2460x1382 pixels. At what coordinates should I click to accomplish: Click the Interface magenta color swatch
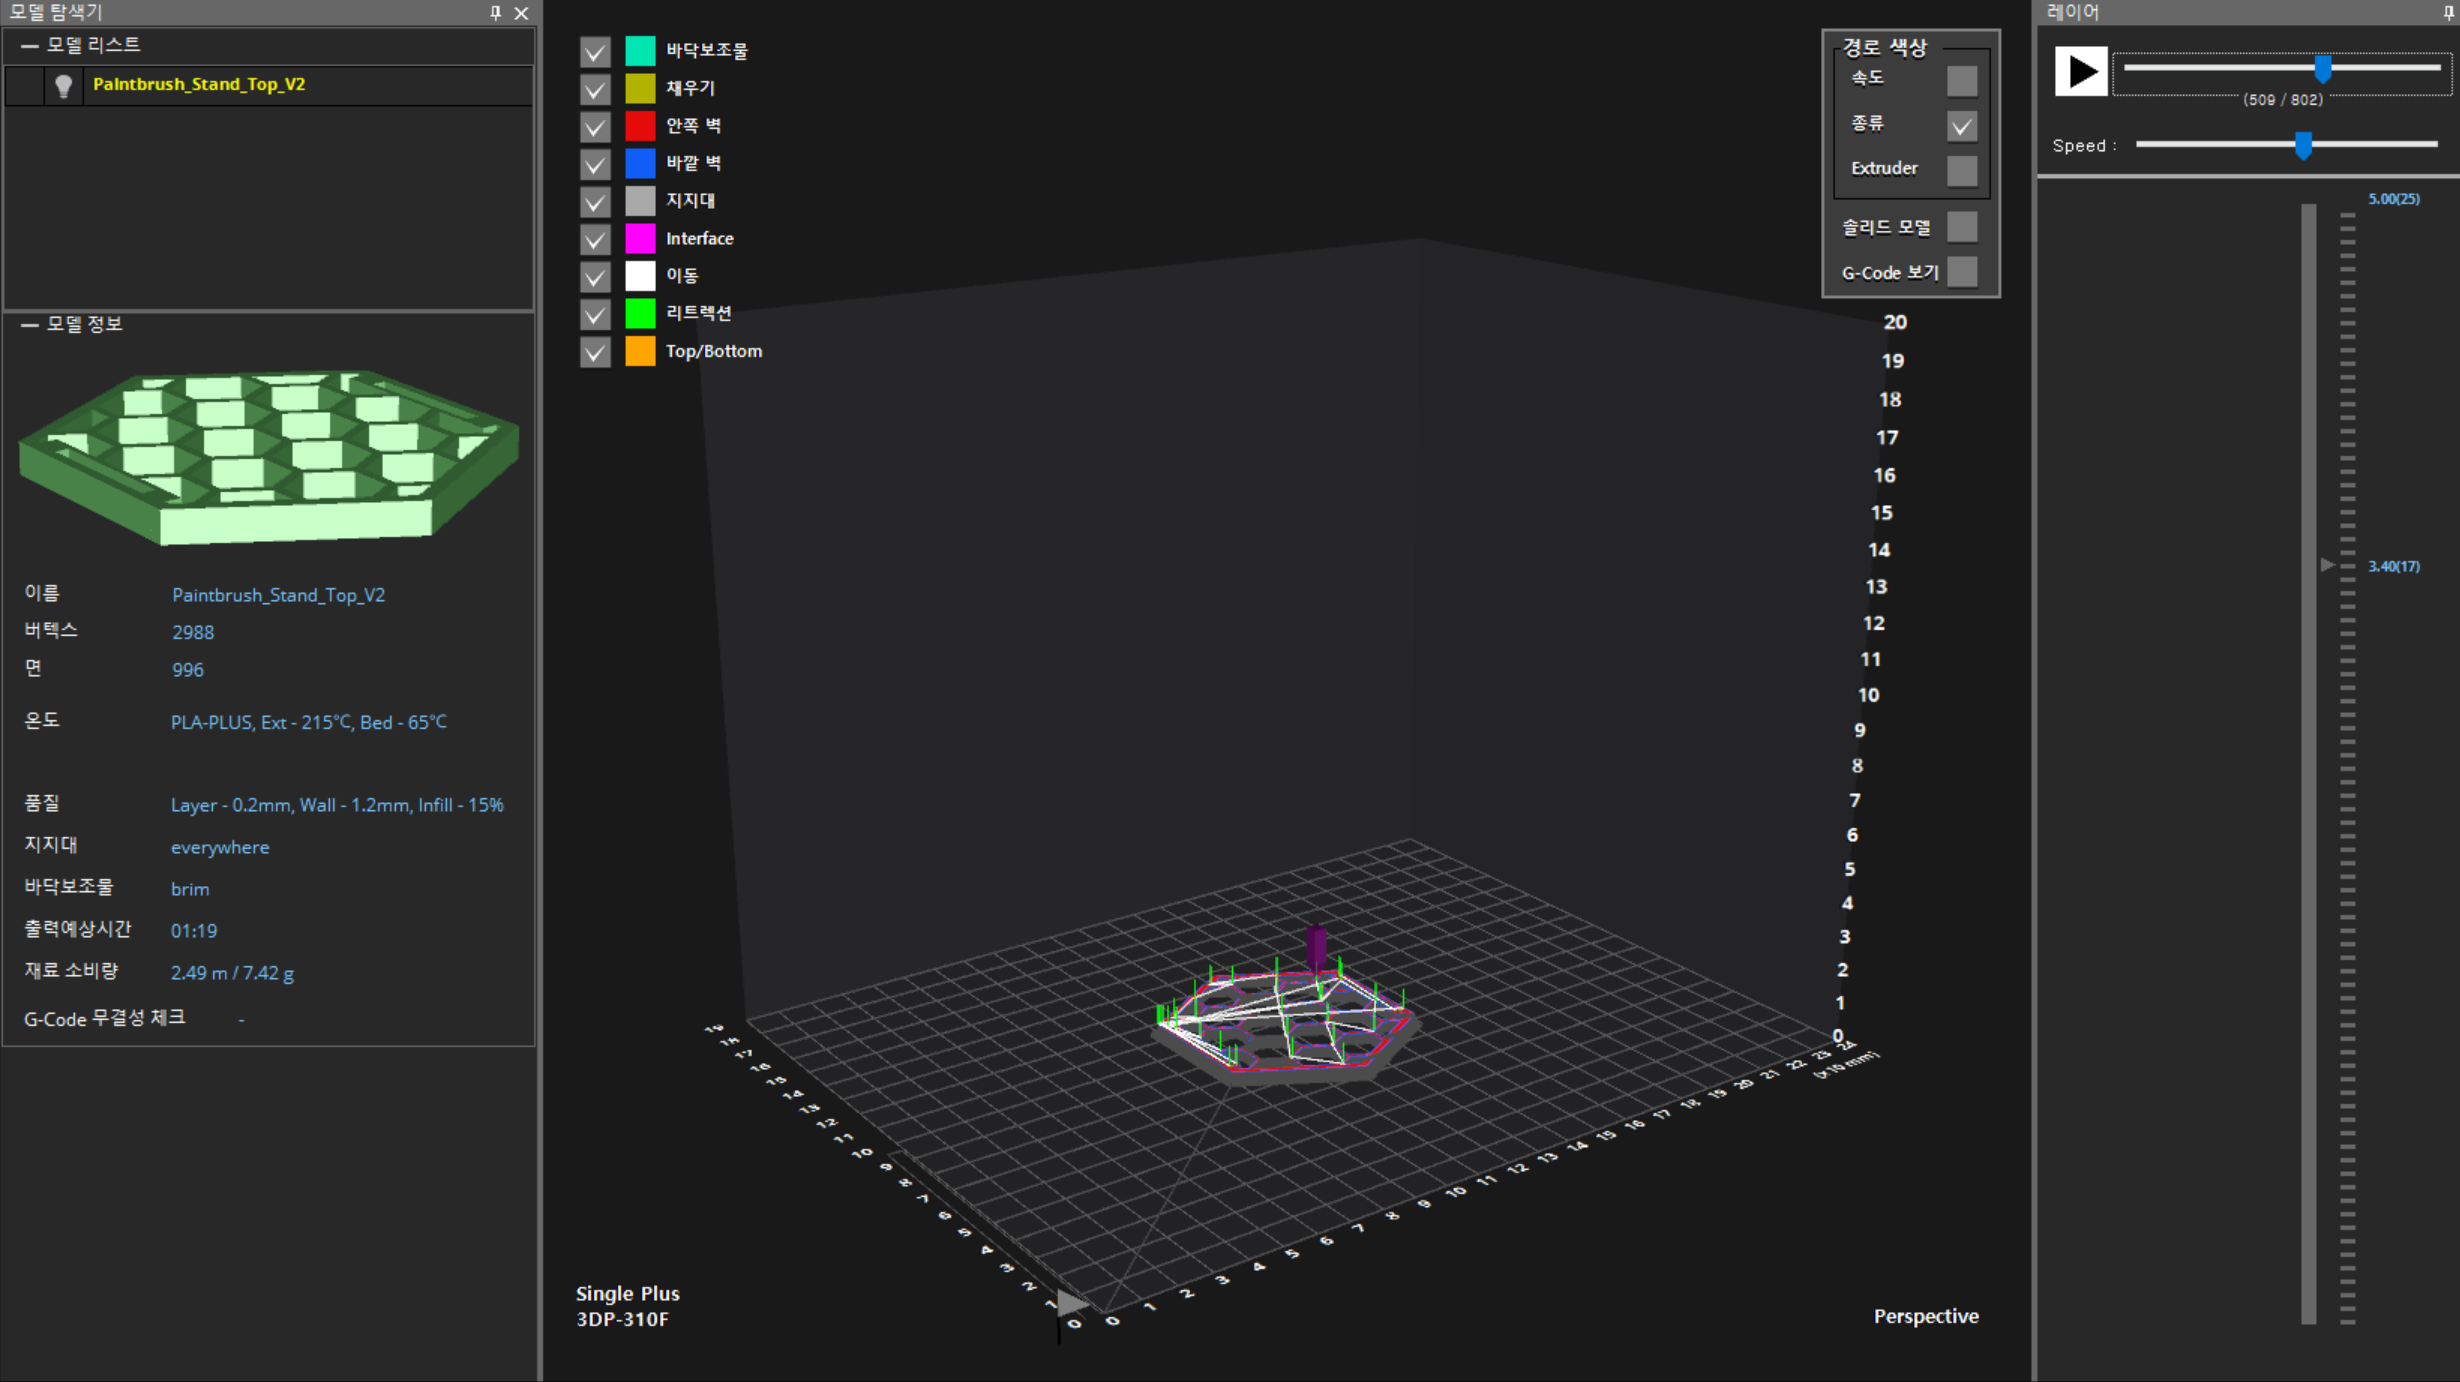pos(640,238)
